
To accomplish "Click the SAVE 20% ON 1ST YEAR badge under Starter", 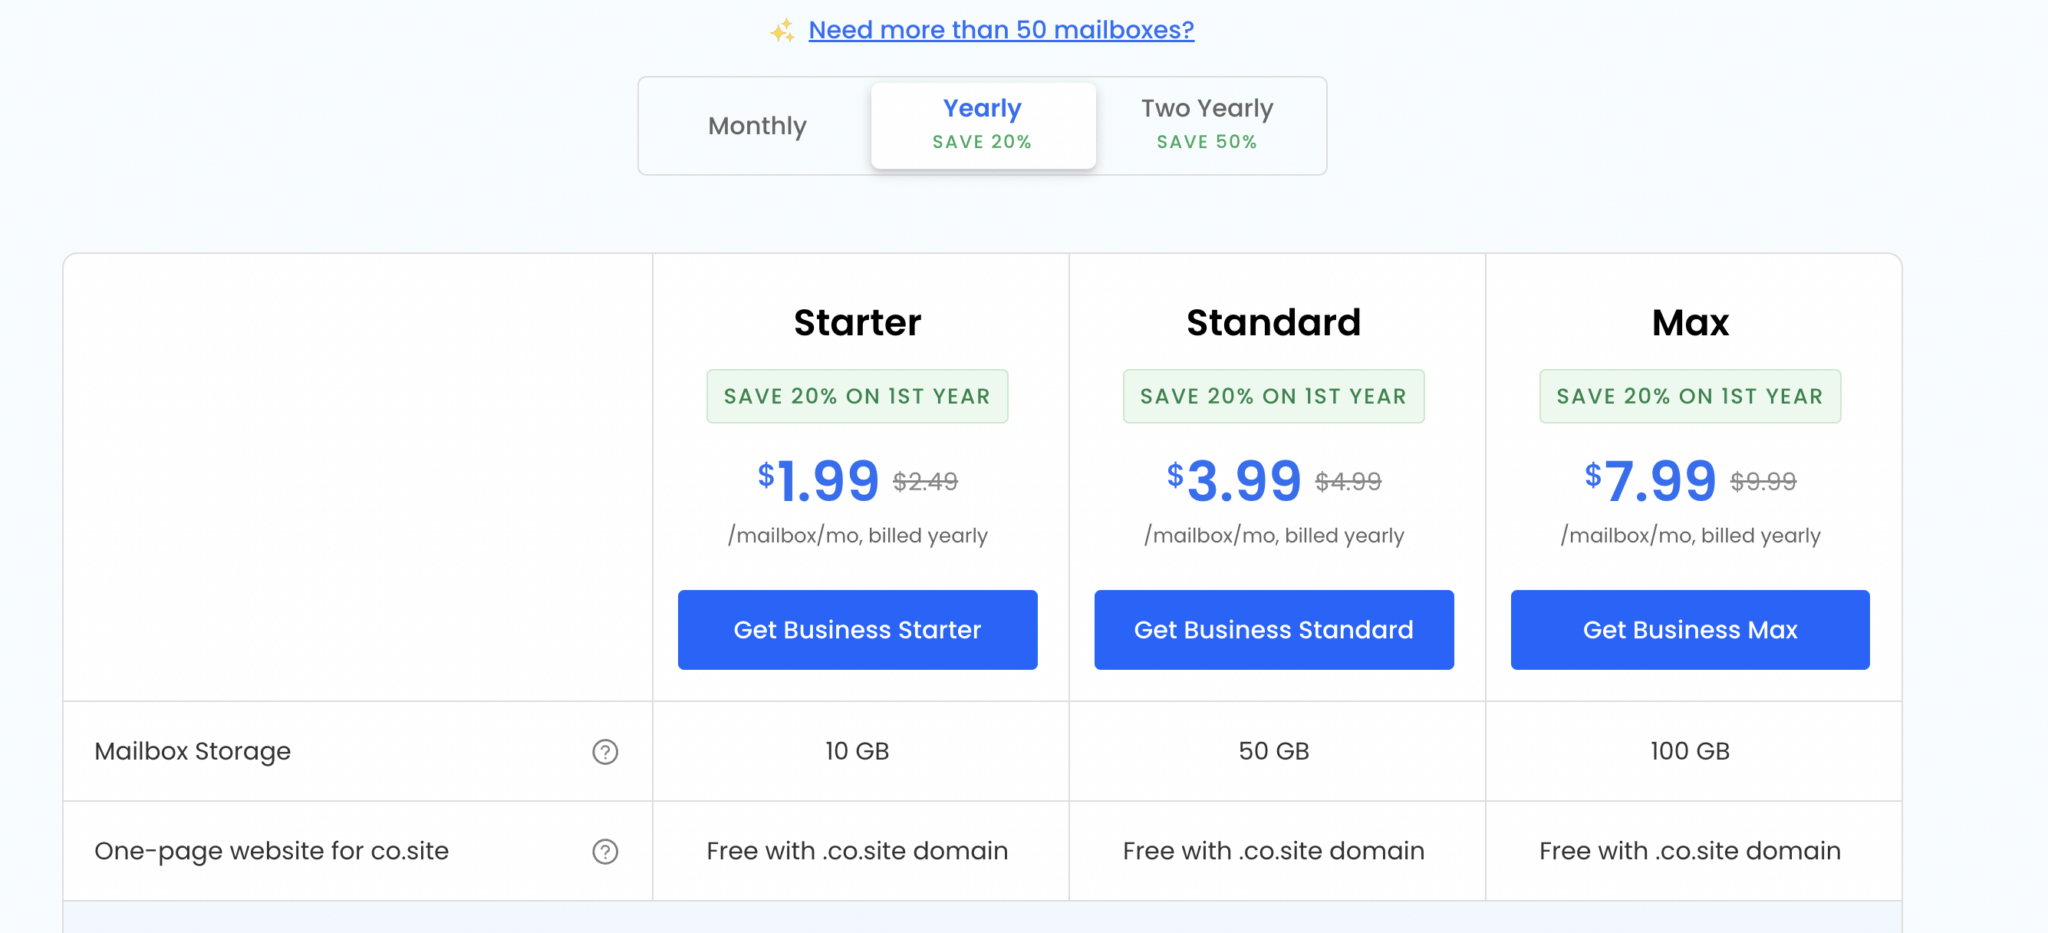I will 857,396.
